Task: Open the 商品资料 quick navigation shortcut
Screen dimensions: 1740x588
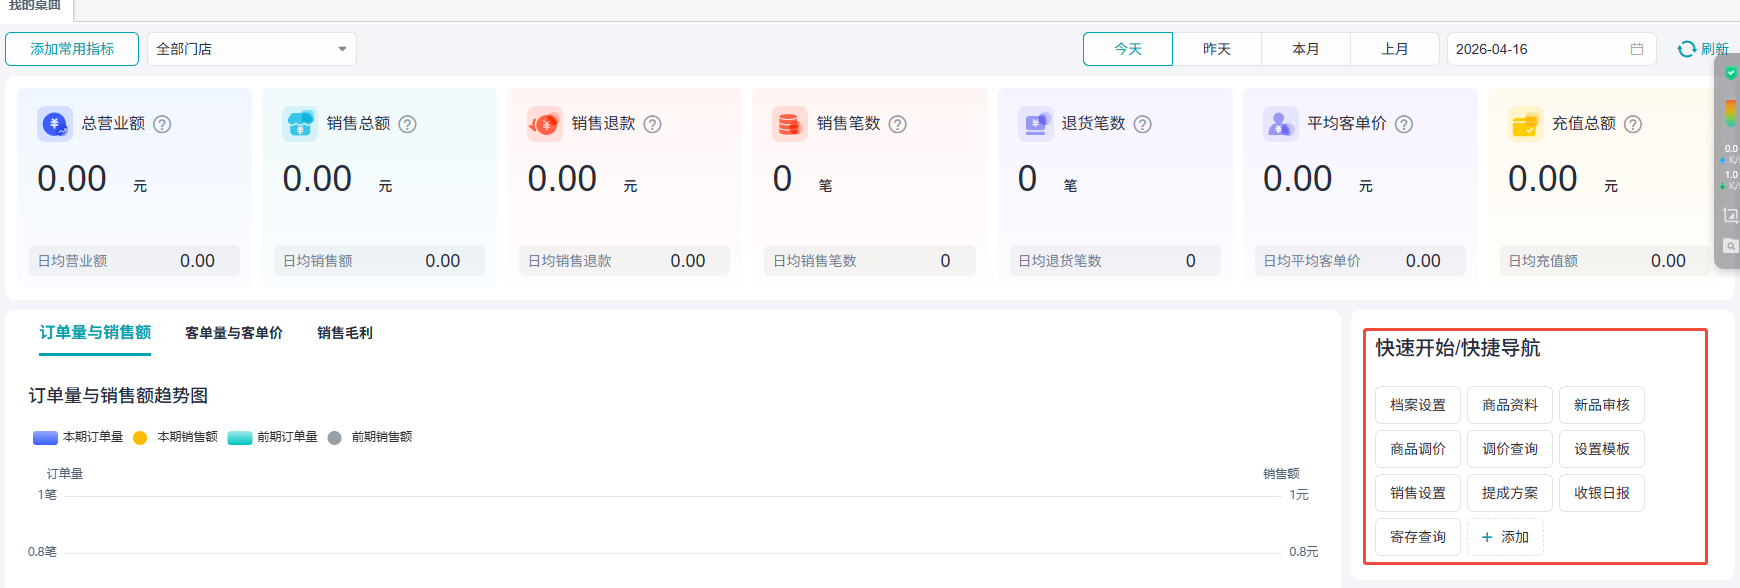Action: click(x=1509, y=405)
